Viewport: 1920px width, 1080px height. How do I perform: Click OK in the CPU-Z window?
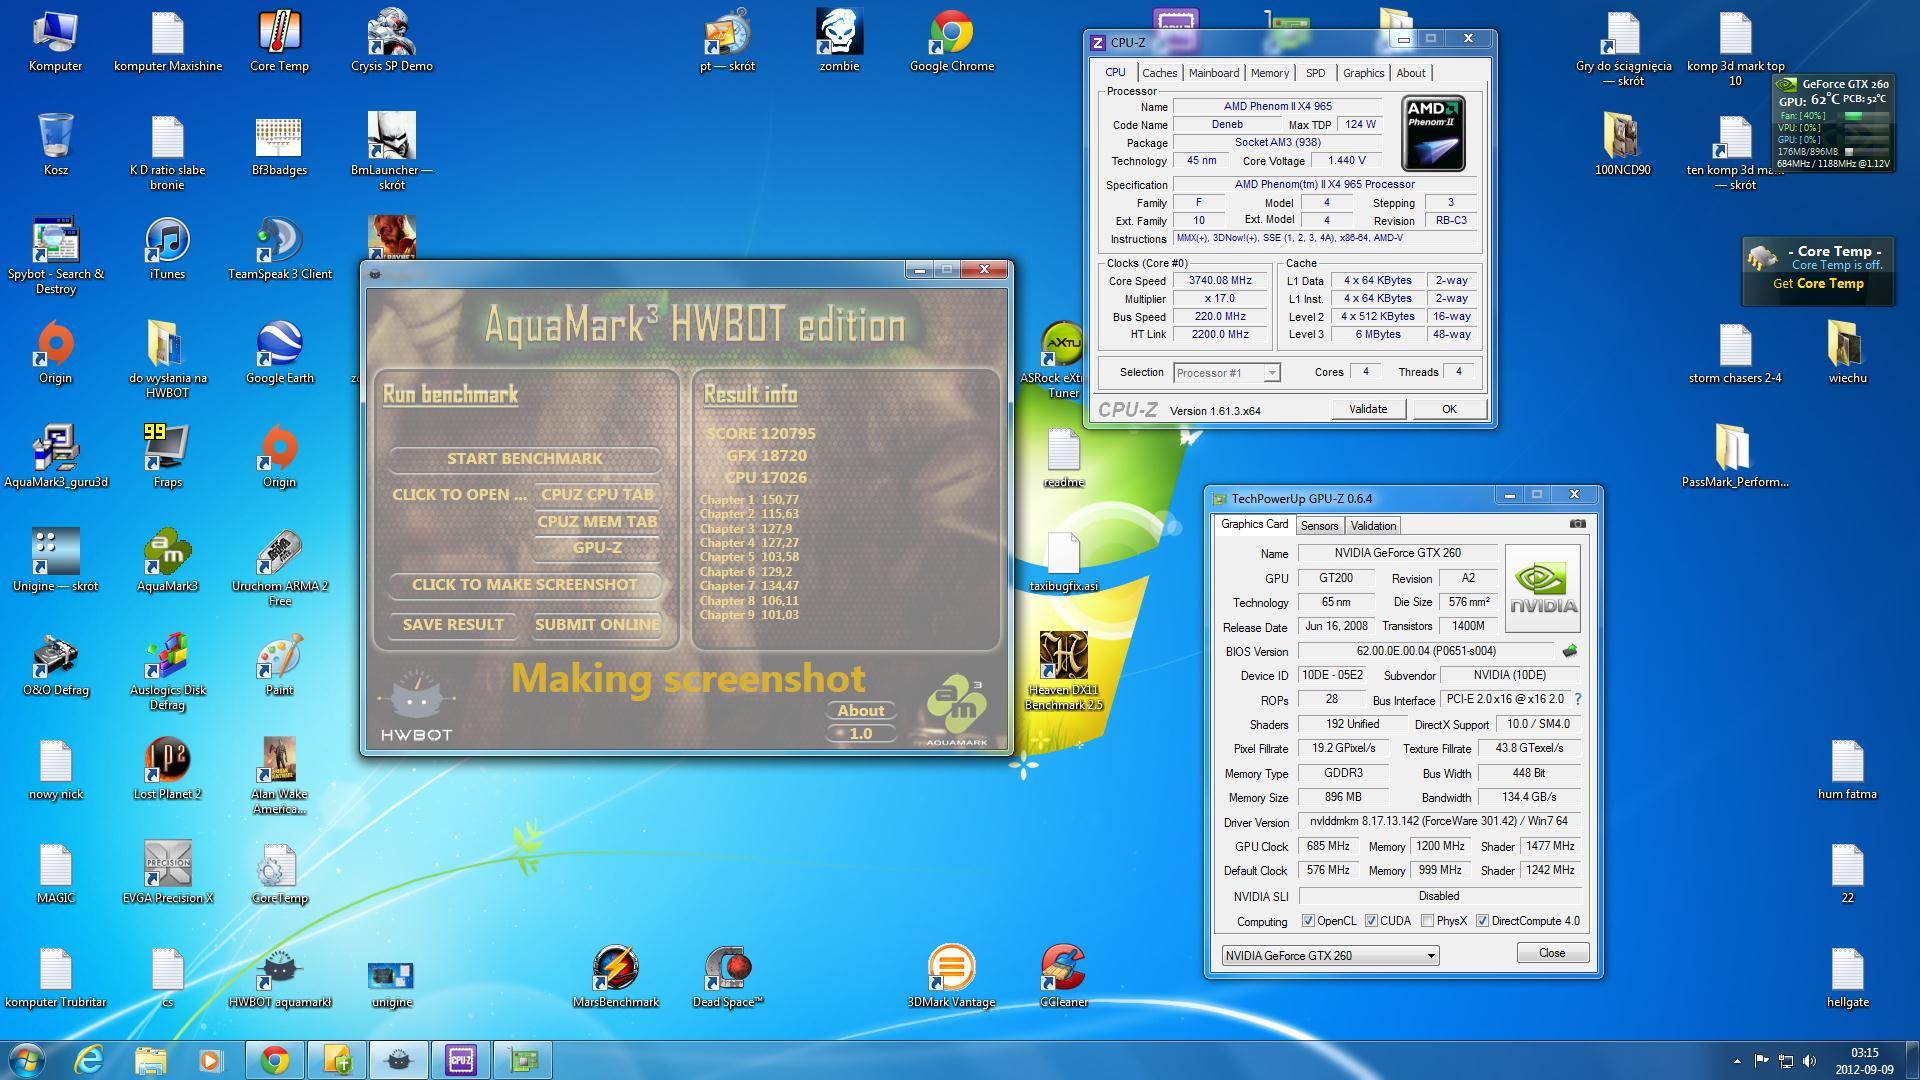click(x=1449, y=409)
